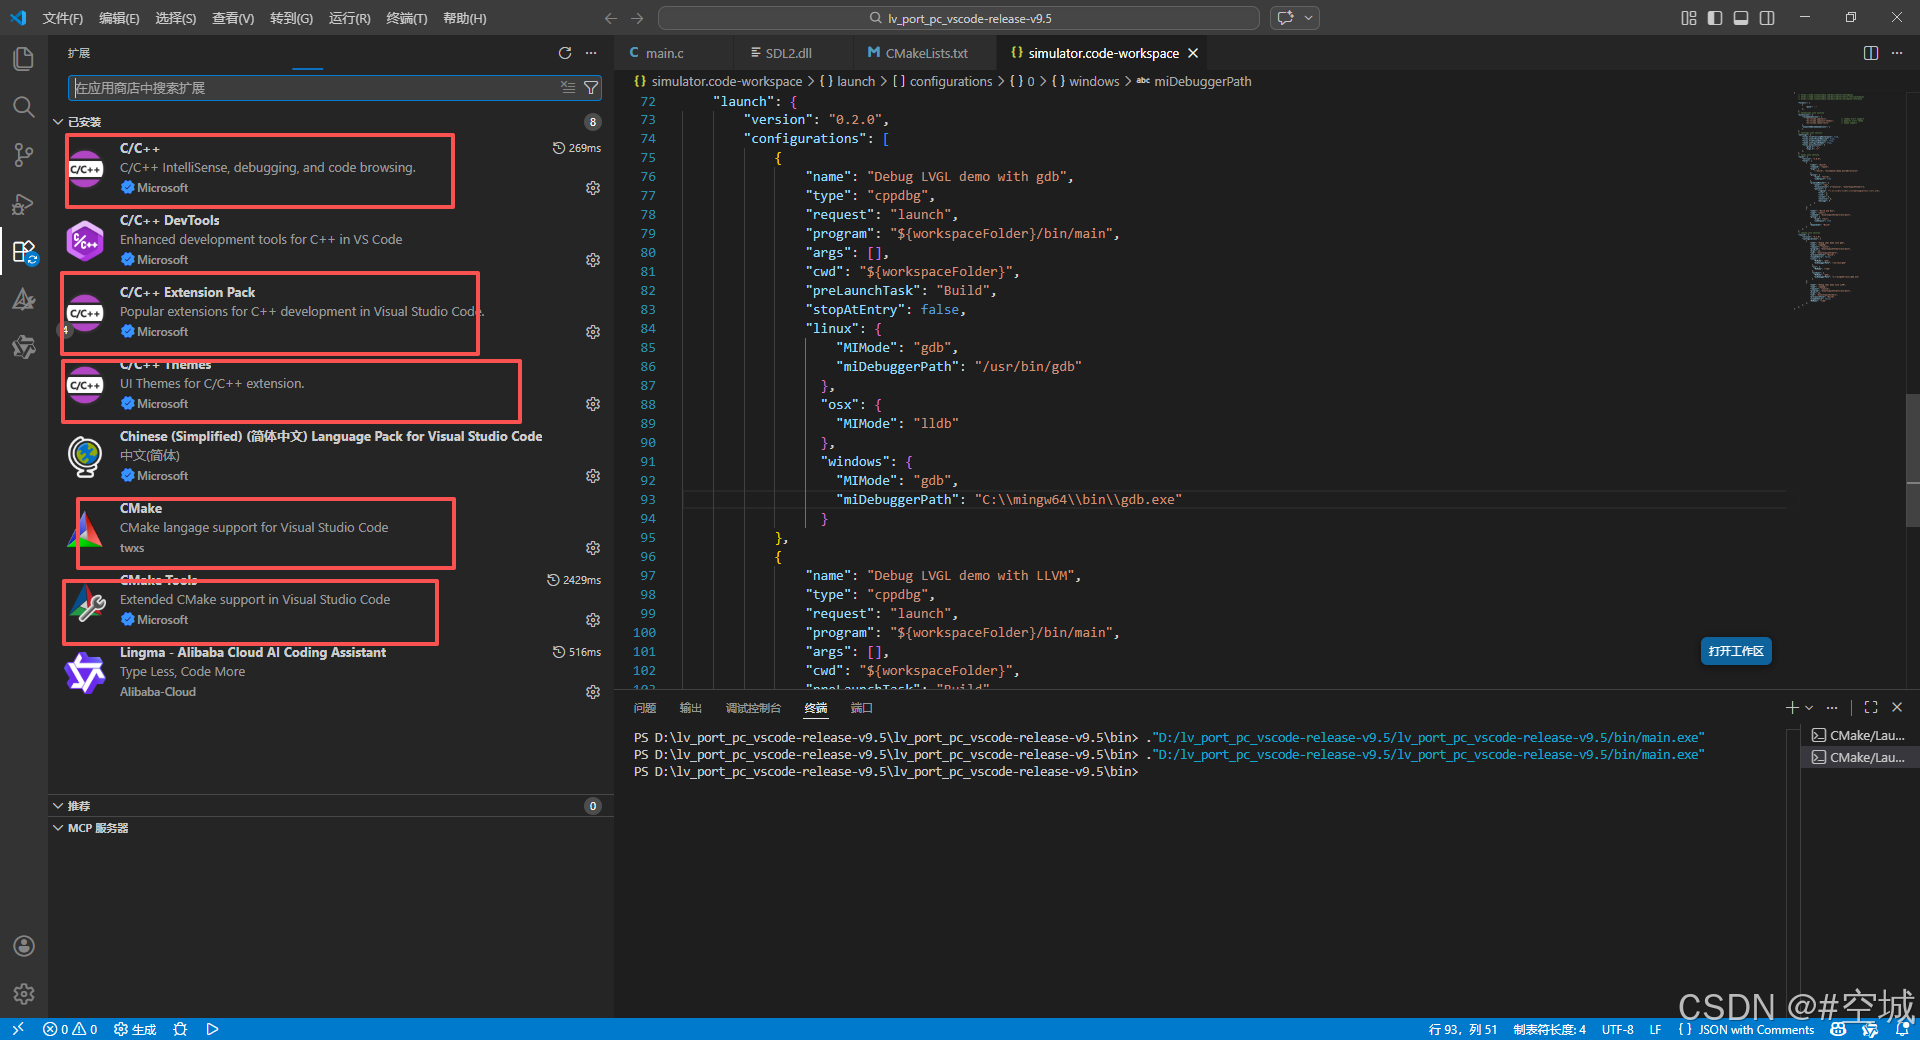Clear the extensions search results
The image size is (1920, 1040).
tap(568, 88)
